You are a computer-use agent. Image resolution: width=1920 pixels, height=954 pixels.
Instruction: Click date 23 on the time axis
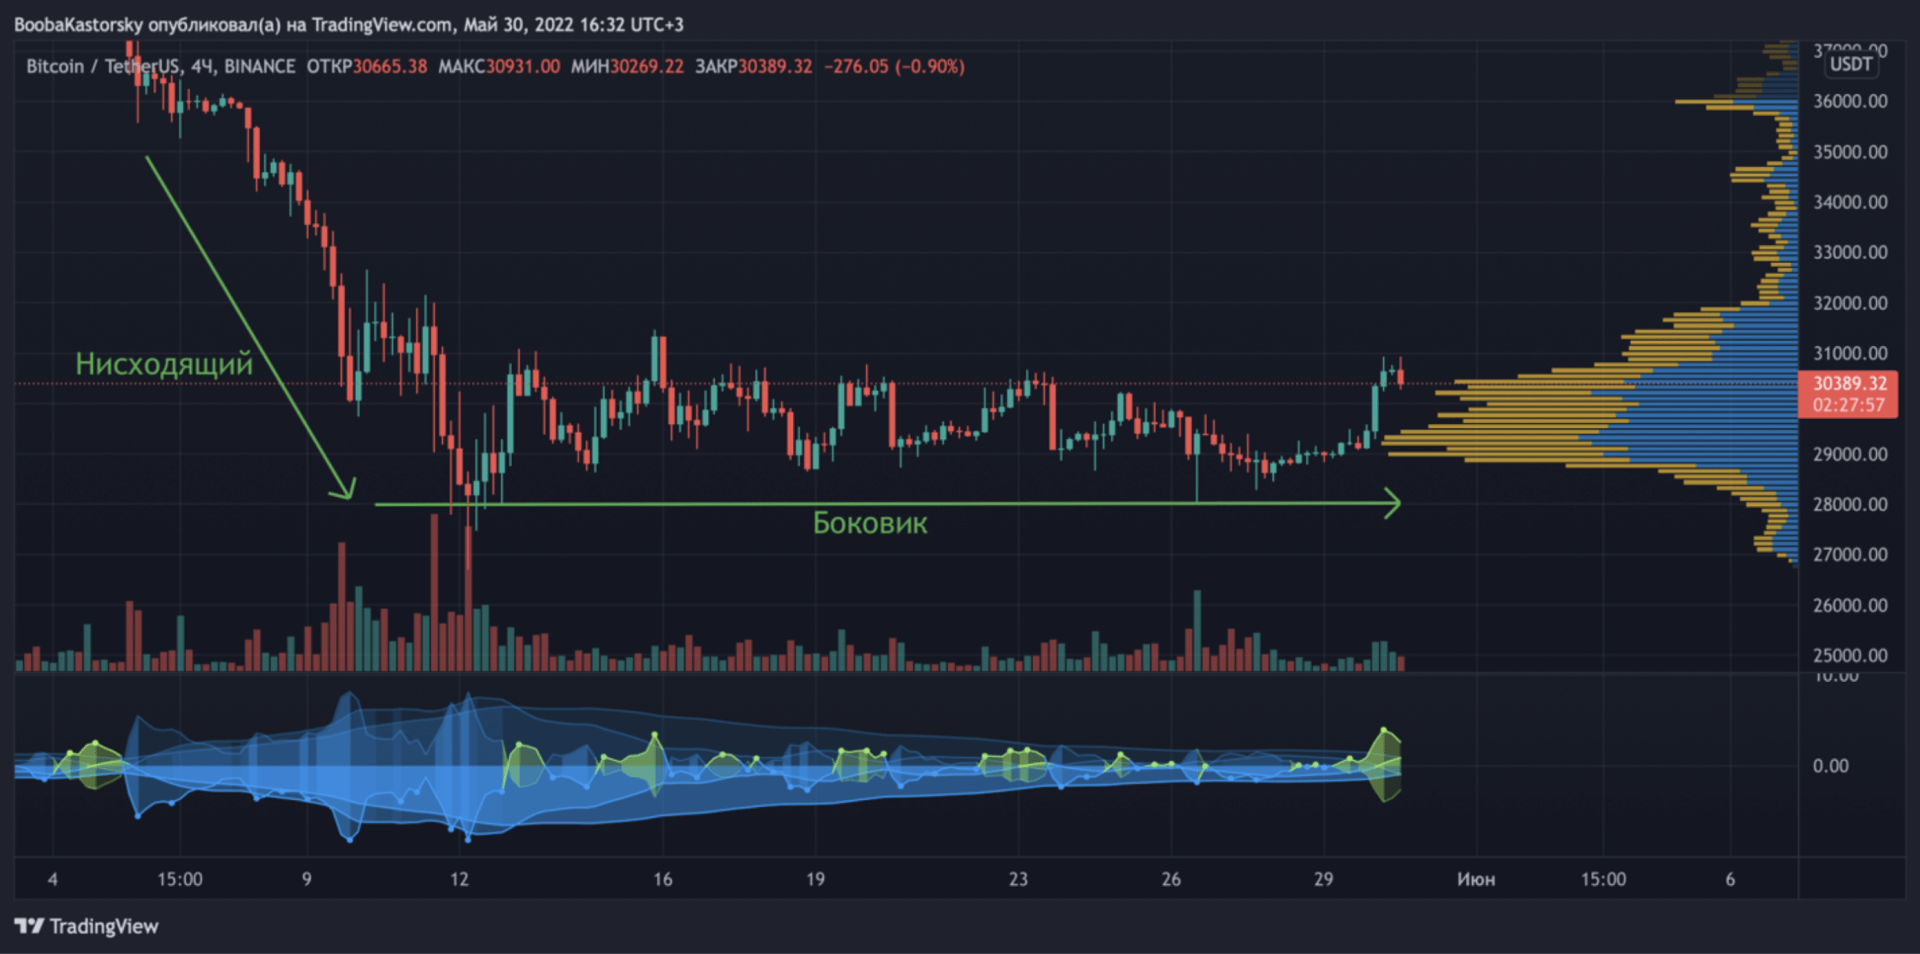pyautogui.click(x=1018, y=879)
